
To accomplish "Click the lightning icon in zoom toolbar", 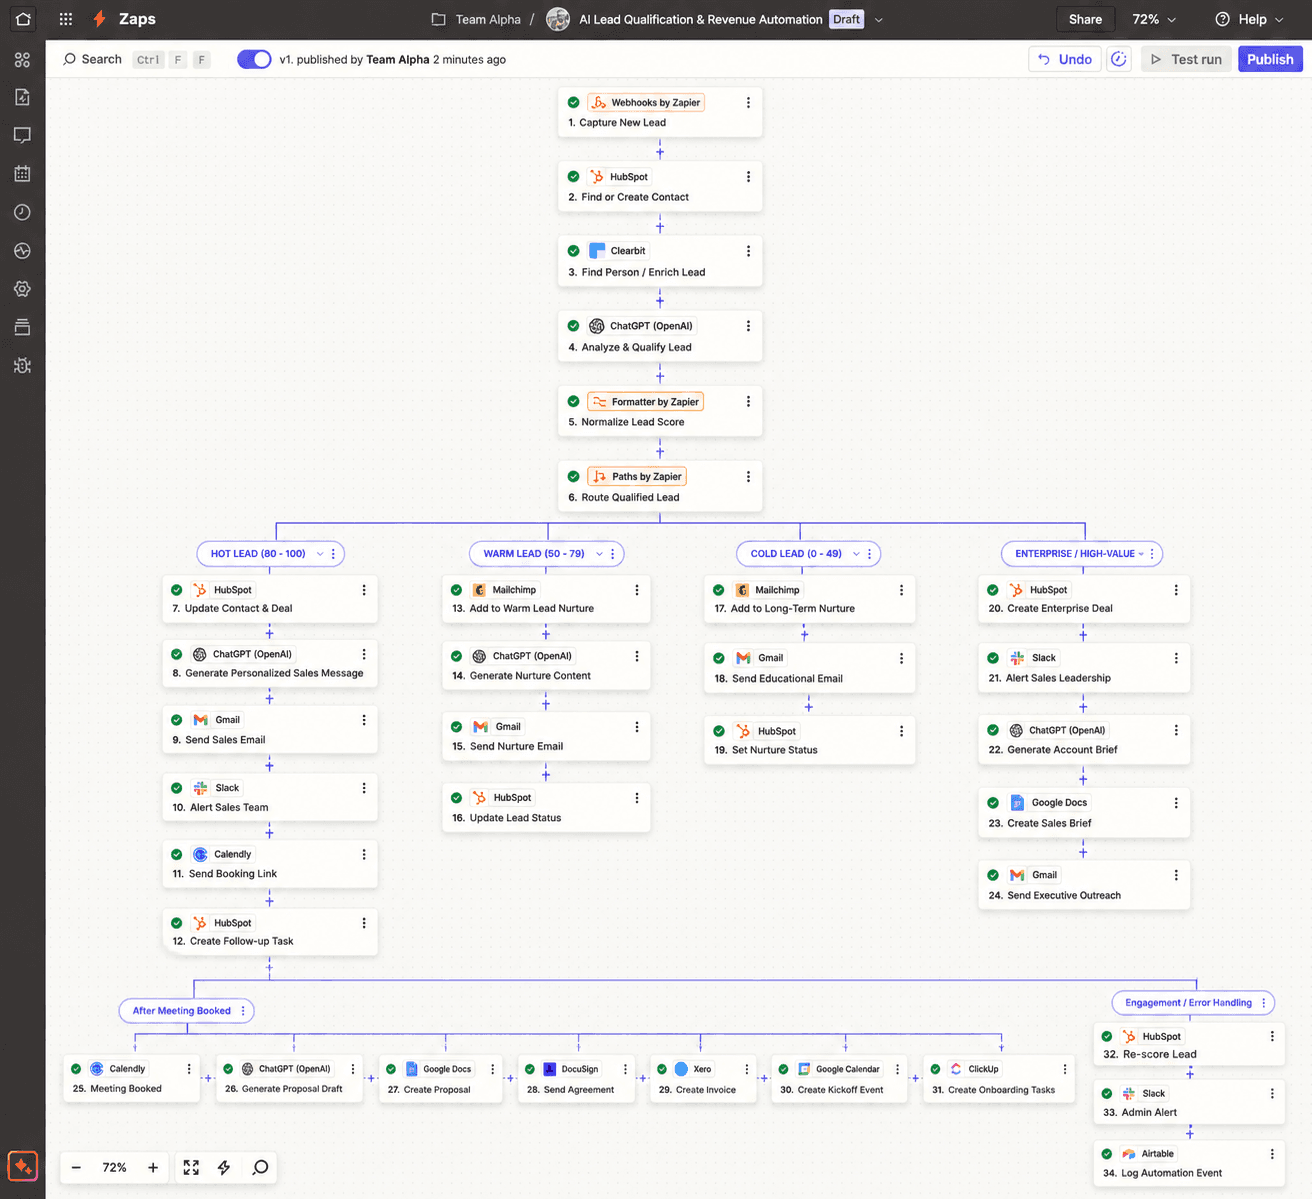I will coord(224,1167).
